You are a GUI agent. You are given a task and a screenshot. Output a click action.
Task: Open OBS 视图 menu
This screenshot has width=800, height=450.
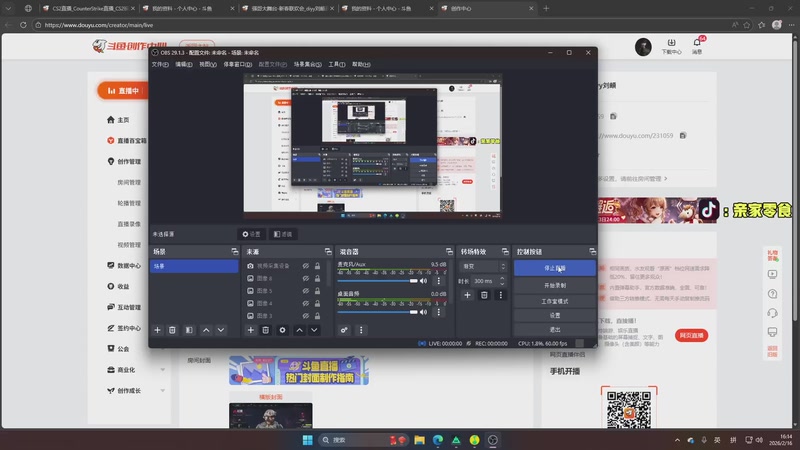click(208, 64)
